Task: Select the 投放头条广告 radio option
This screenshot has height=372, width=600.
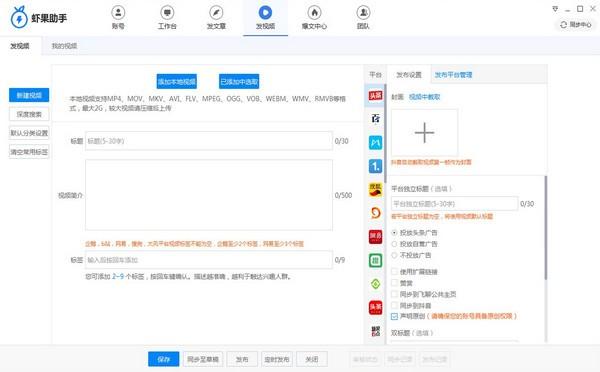Action: 394,233
